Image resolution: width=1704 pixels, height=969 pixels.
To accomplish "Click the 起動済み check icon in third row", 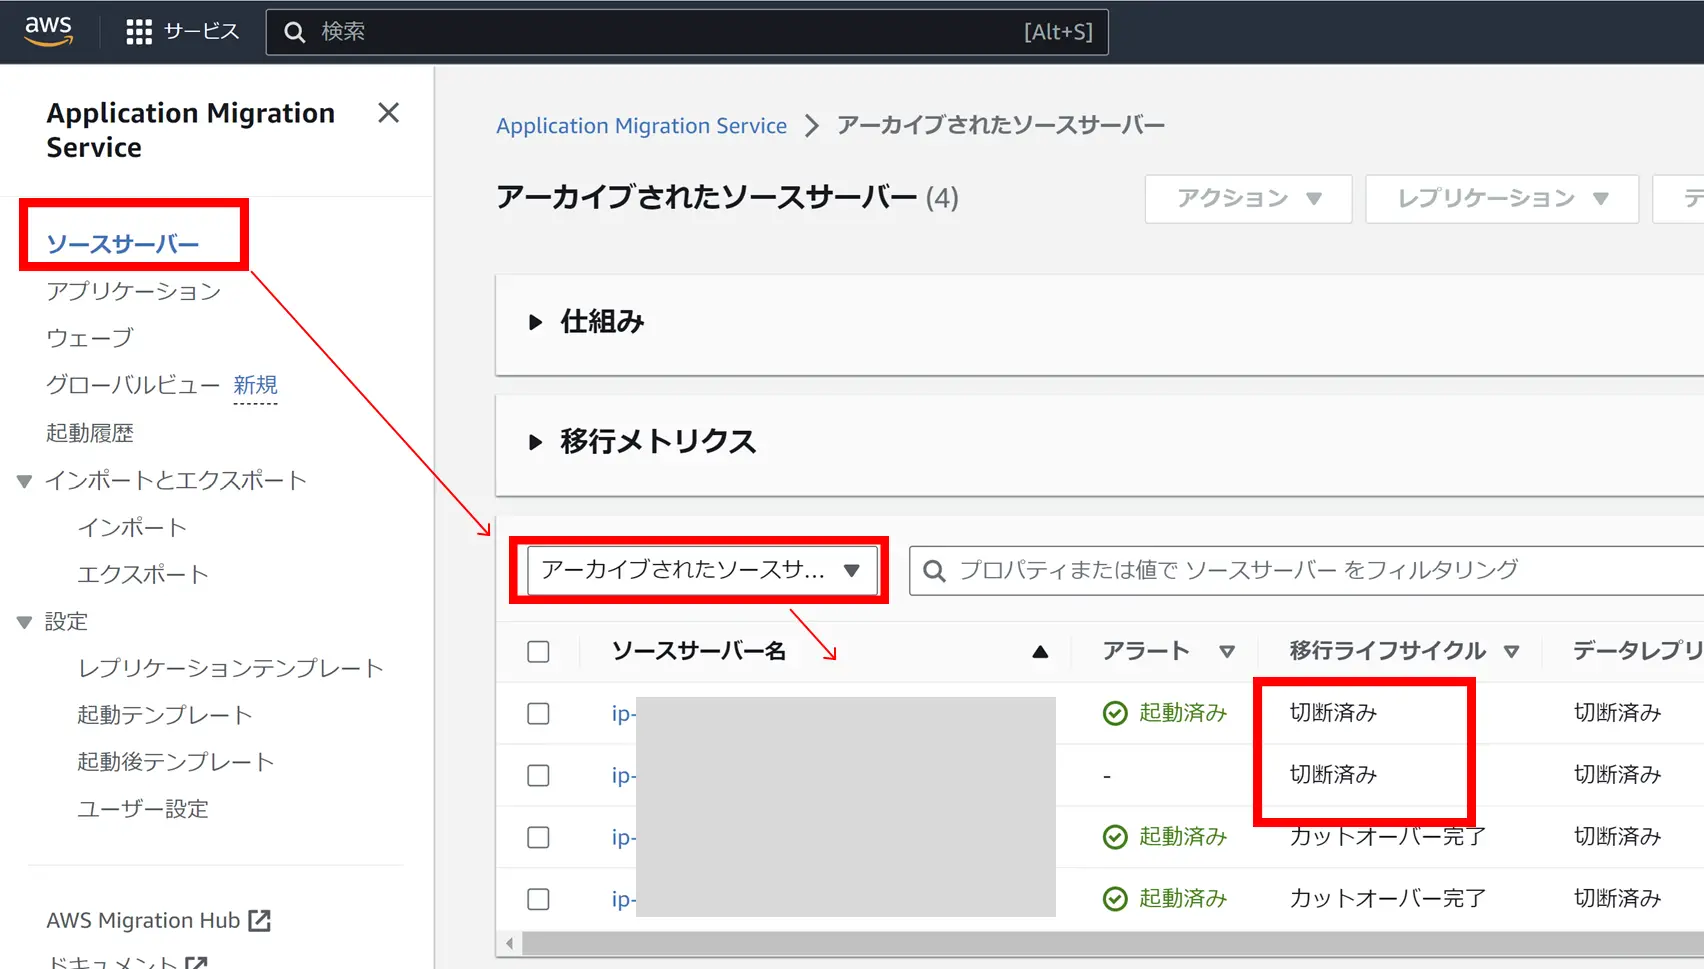I will (1115, 837).
